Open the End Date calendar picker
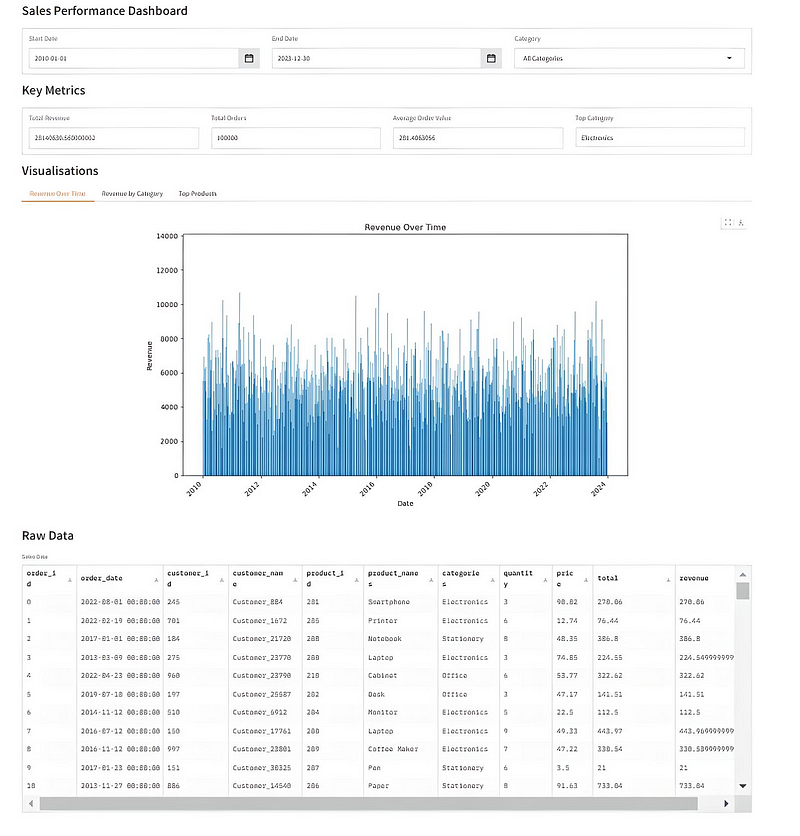This screenshot has width=800, height=836. pyautogui.click(x=491, y=58)
